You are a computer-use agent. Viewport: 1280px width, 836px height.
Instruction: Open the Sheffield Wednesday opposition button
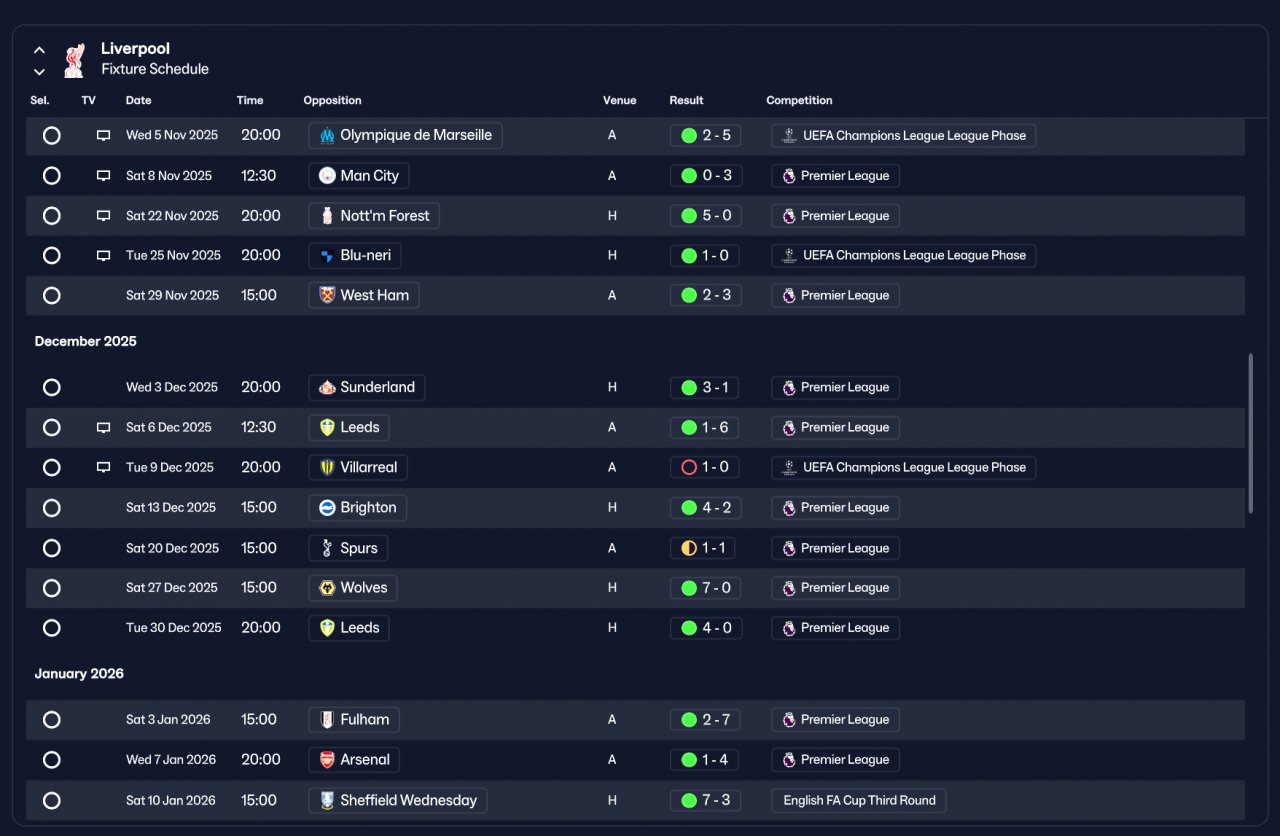(x=398, y=800)
